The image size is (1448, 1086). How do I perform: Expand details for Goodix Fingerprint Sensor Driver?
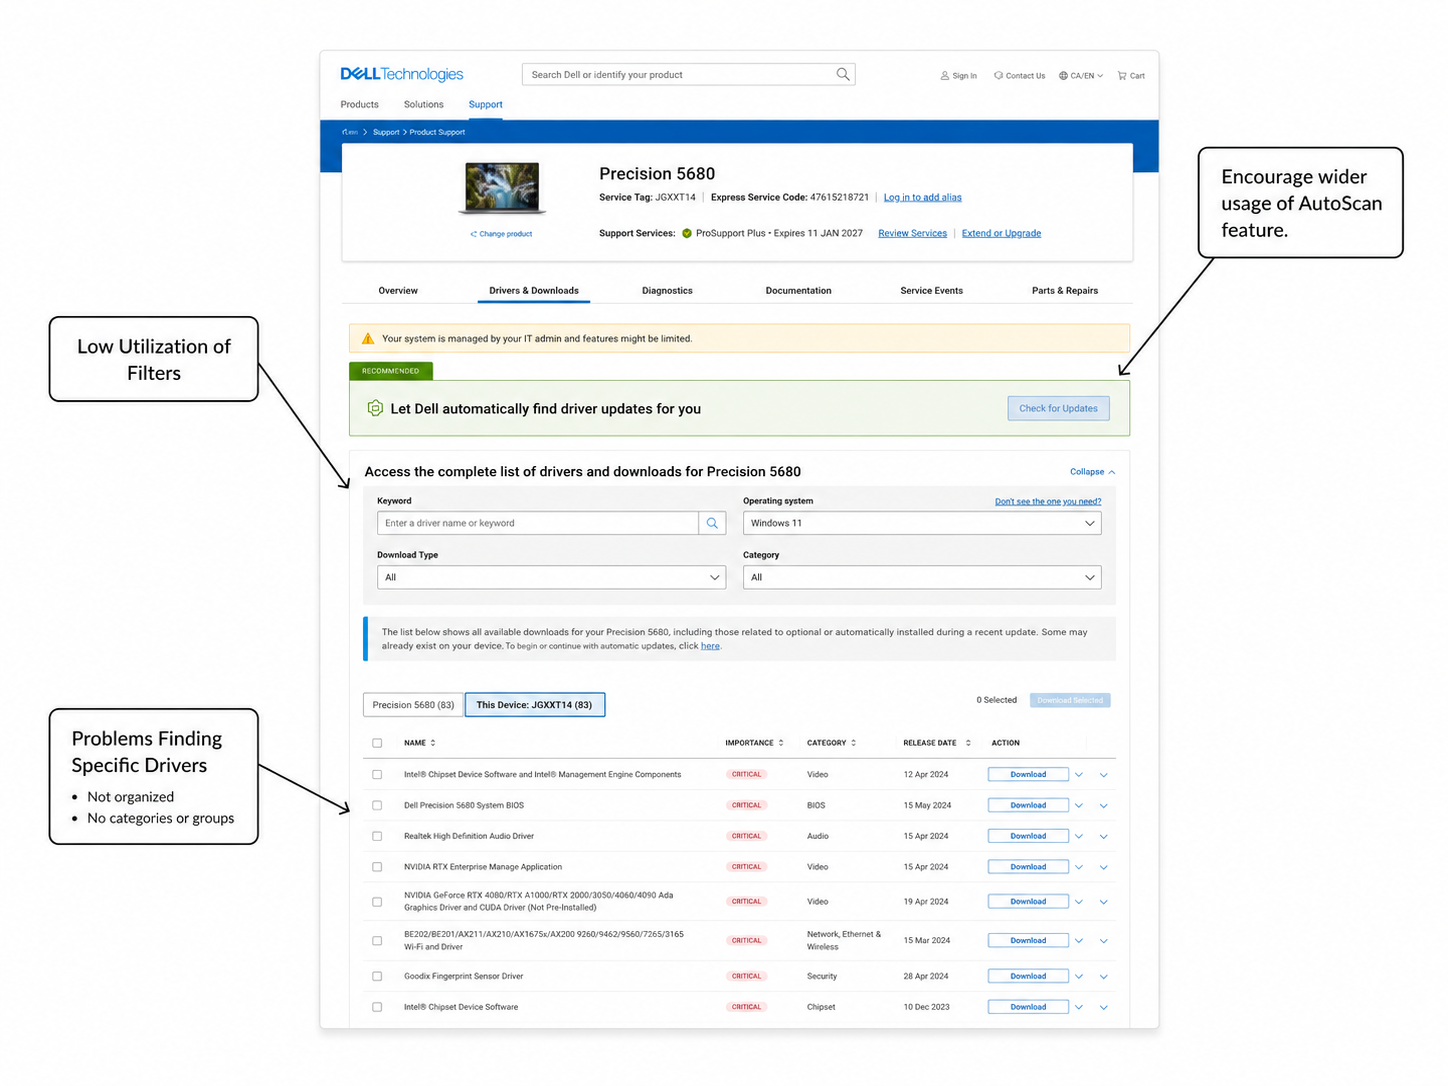tap(1104, 977)
